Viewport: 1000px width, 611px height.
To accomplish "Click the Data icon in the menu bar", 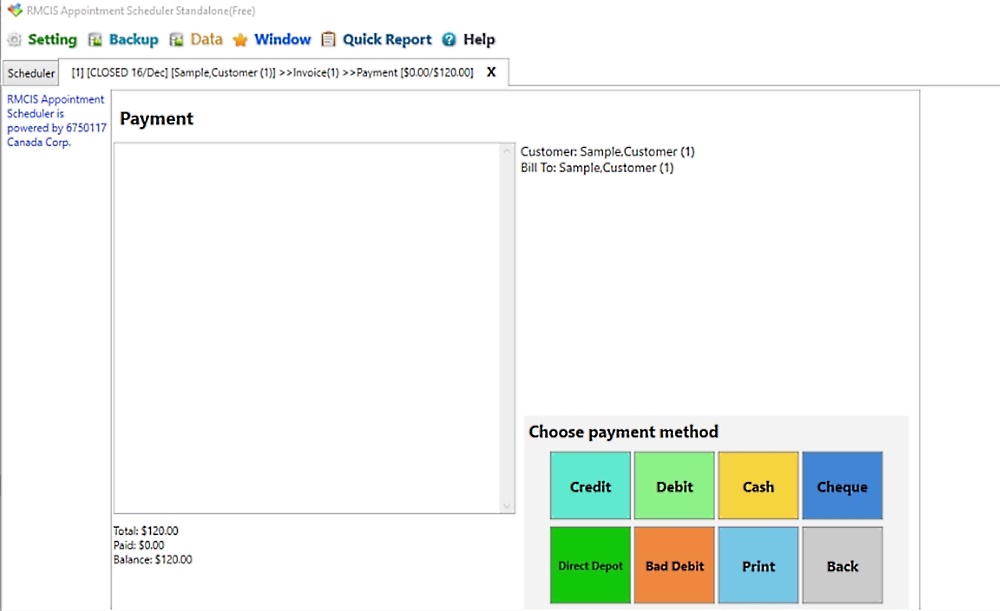I will point(176,40).
